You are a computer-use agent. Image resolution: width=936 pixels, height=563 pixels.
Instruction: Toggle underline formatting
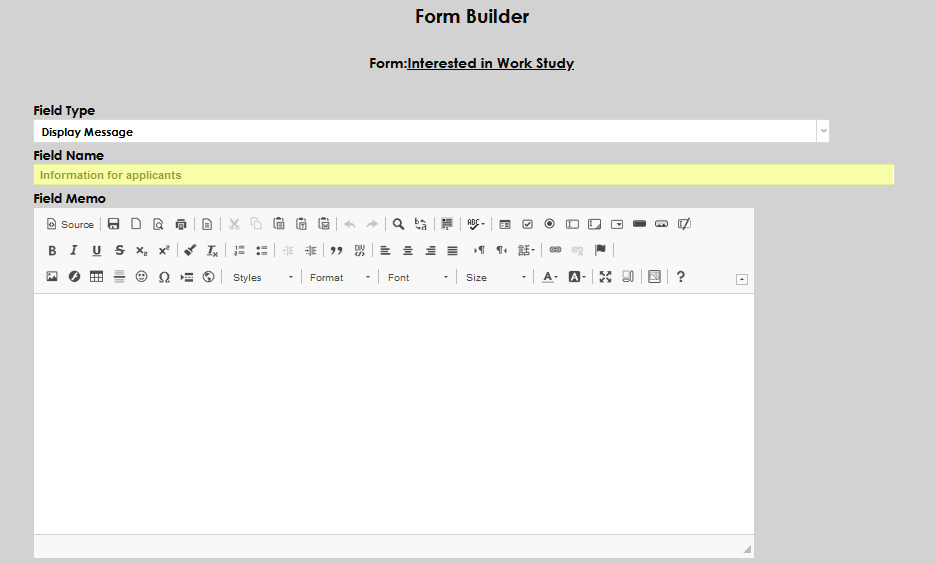[x=97, y=251]
